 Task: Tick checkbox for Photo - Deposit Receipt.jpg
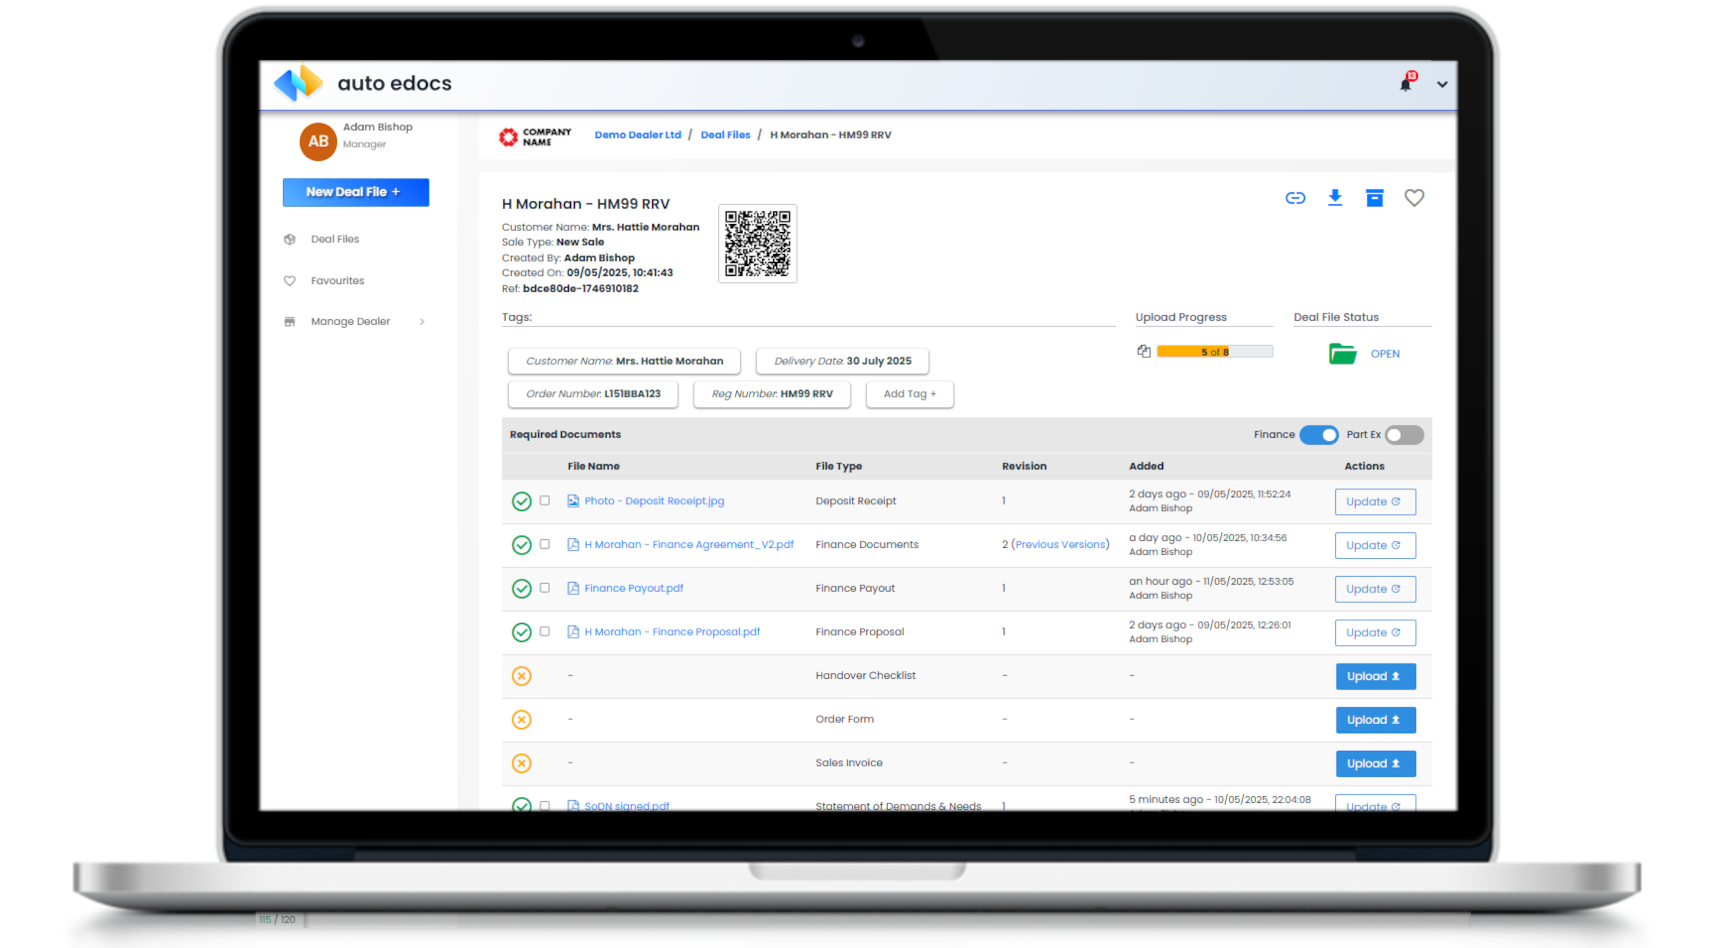[545, 501]
